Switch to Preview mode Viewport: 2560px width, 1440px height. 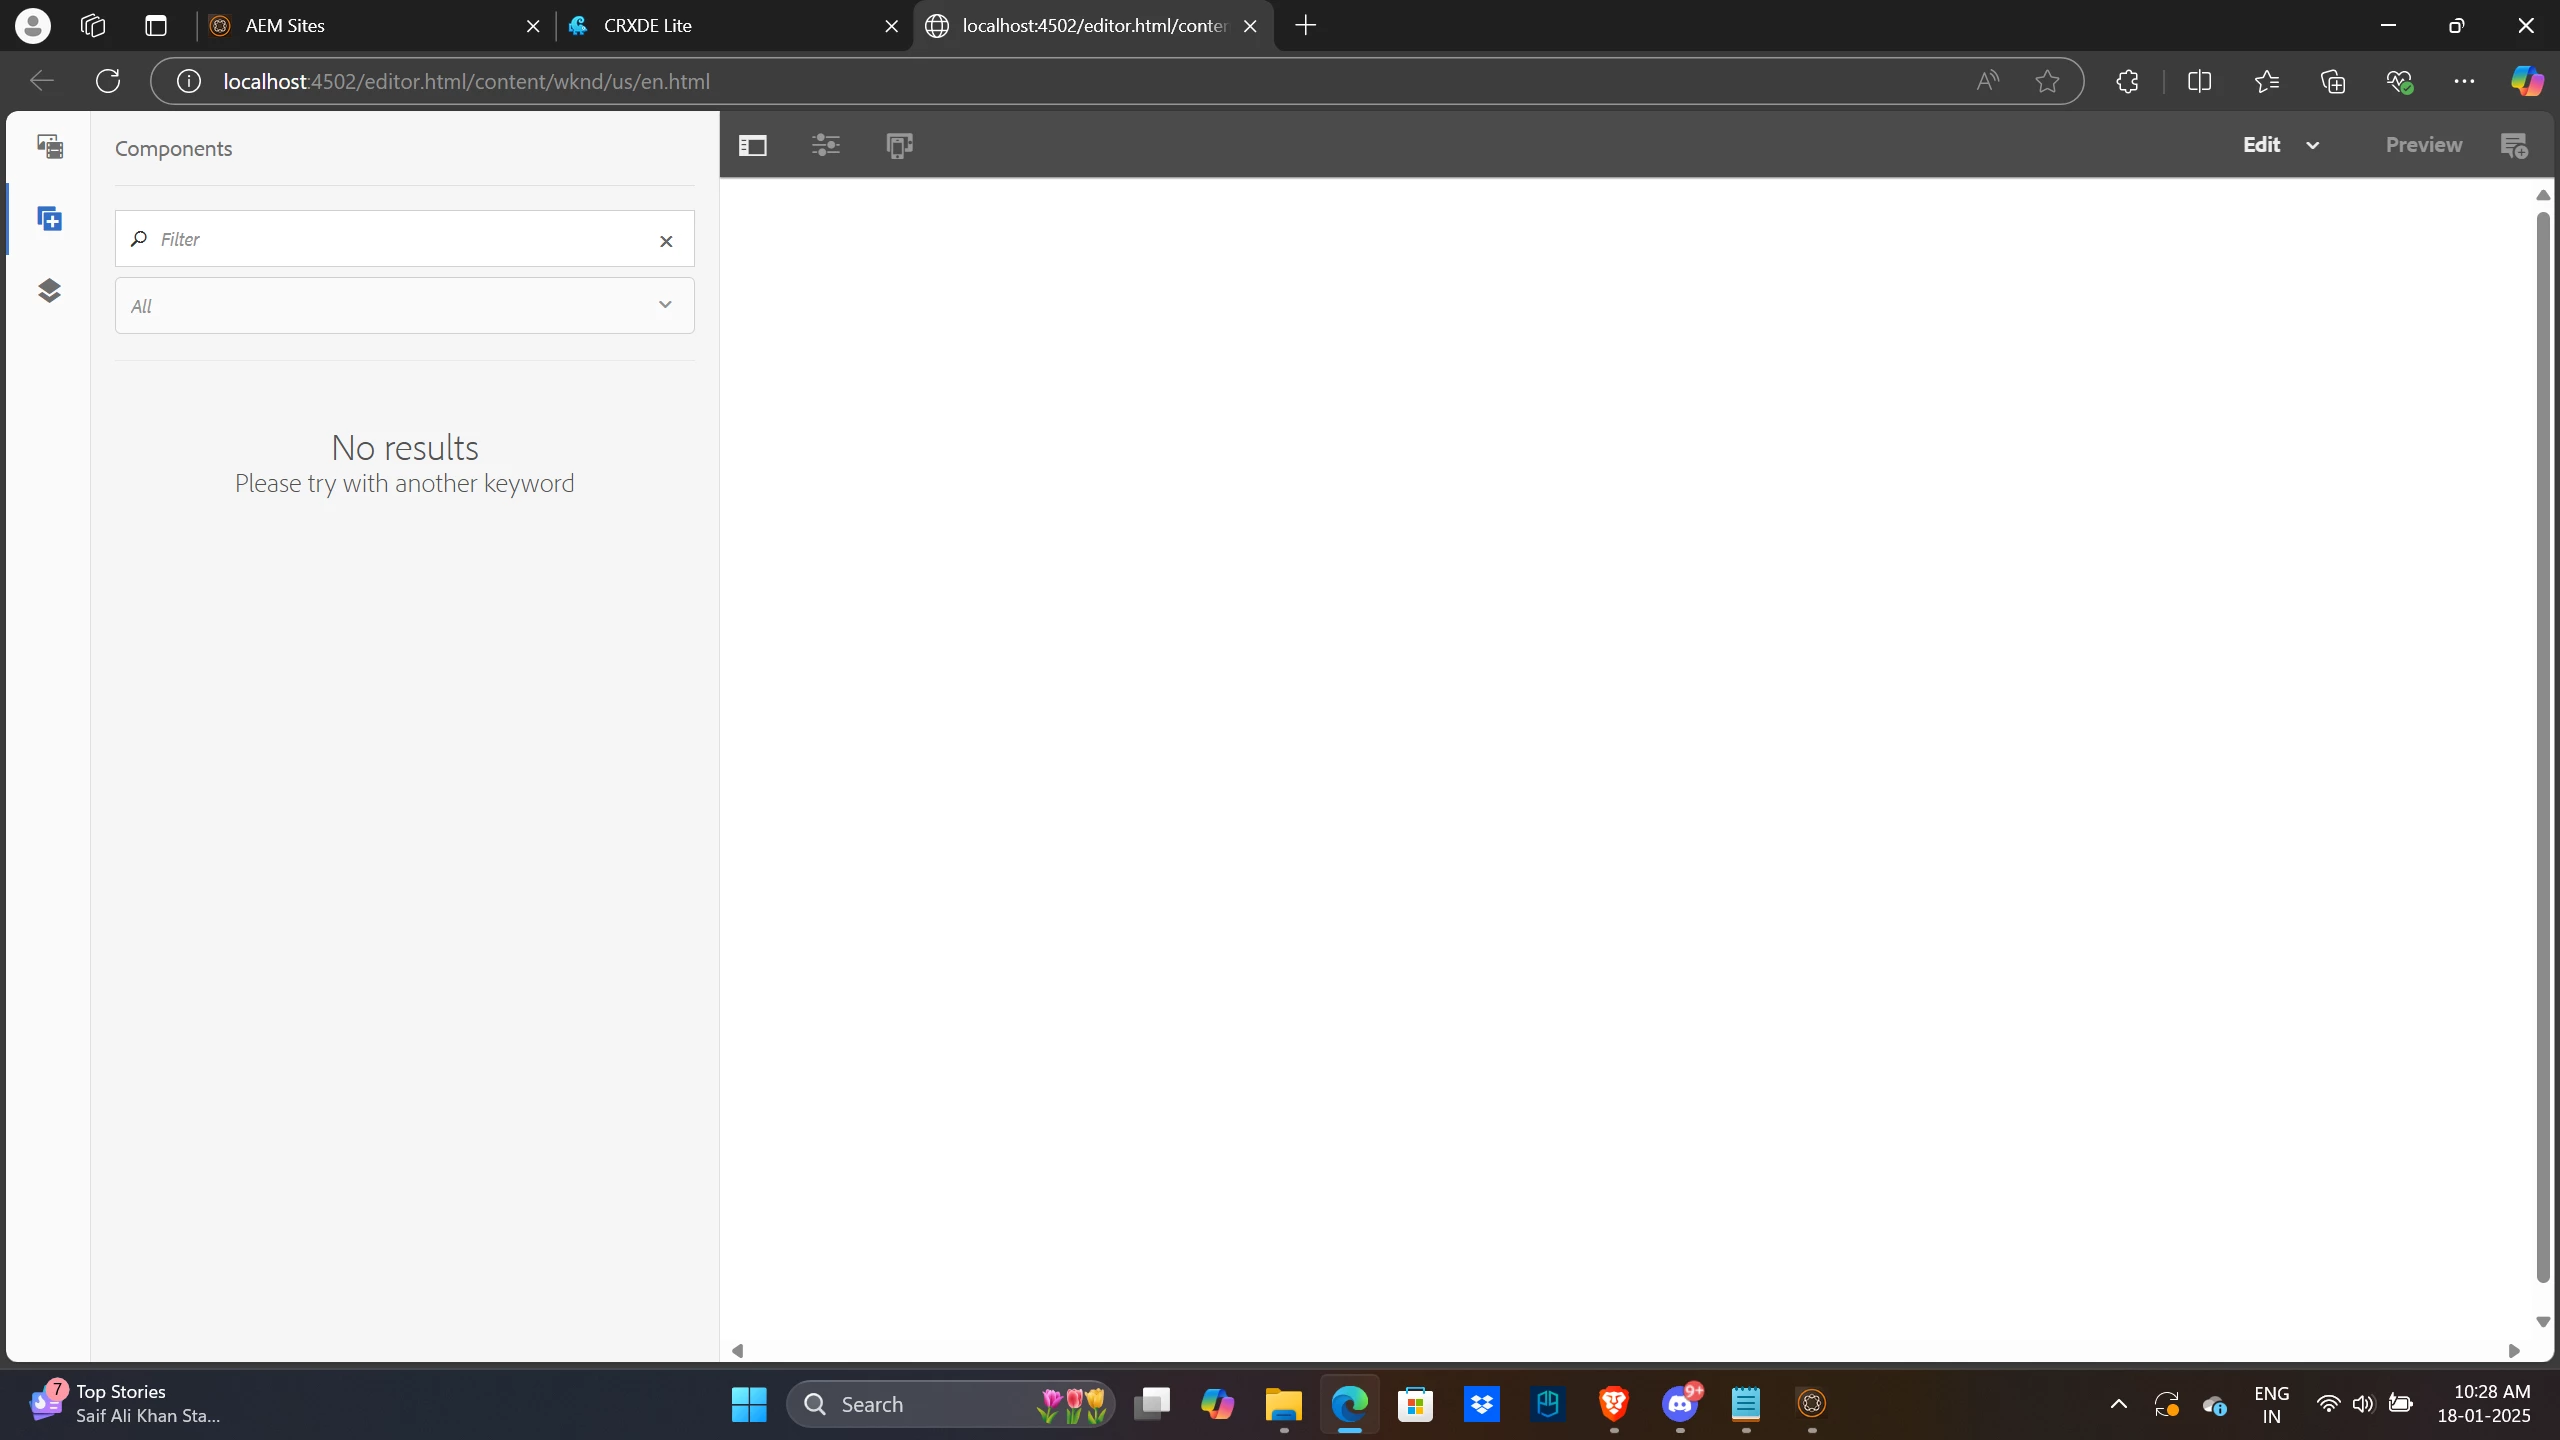2423,145
